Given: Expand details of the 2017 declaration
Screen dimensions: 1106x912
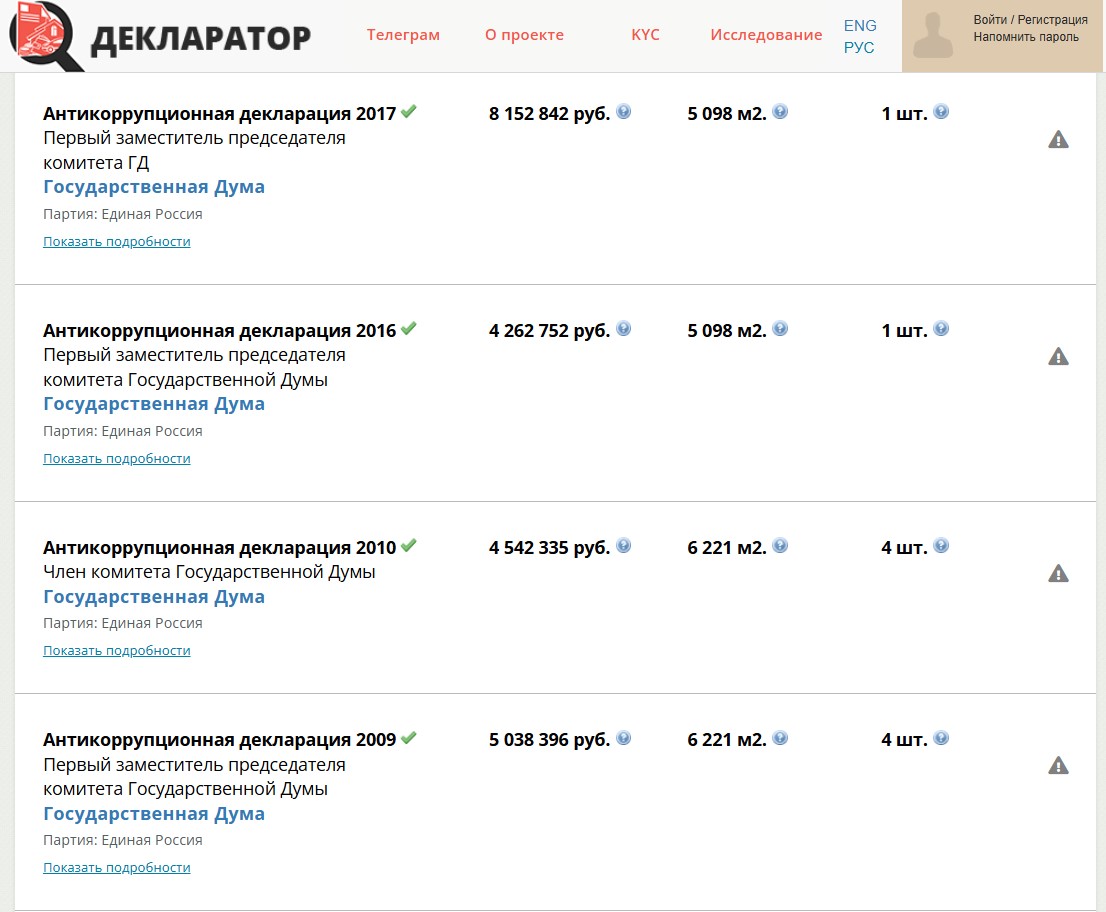Looking at the screenshot, I should pos(116,242).
